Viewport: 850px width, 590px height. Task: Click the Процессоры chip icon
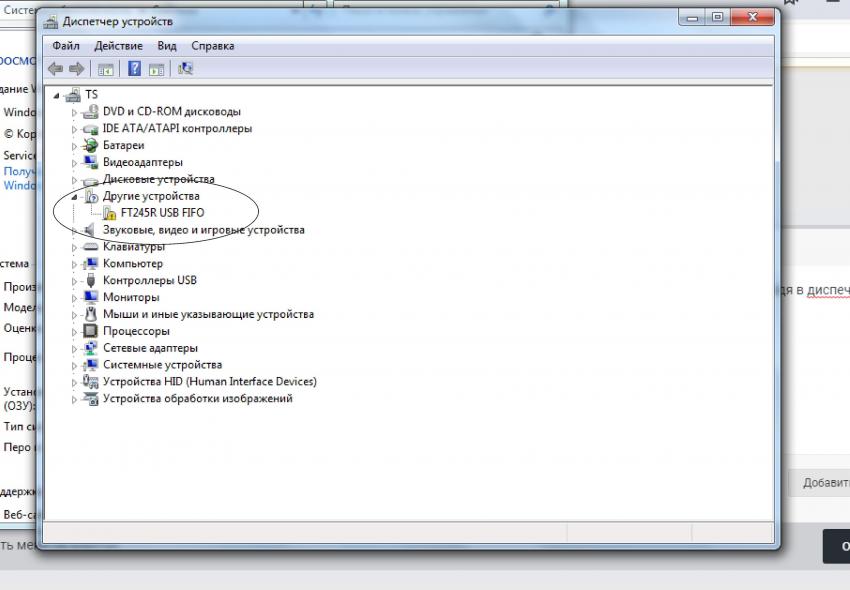point(91,331)
